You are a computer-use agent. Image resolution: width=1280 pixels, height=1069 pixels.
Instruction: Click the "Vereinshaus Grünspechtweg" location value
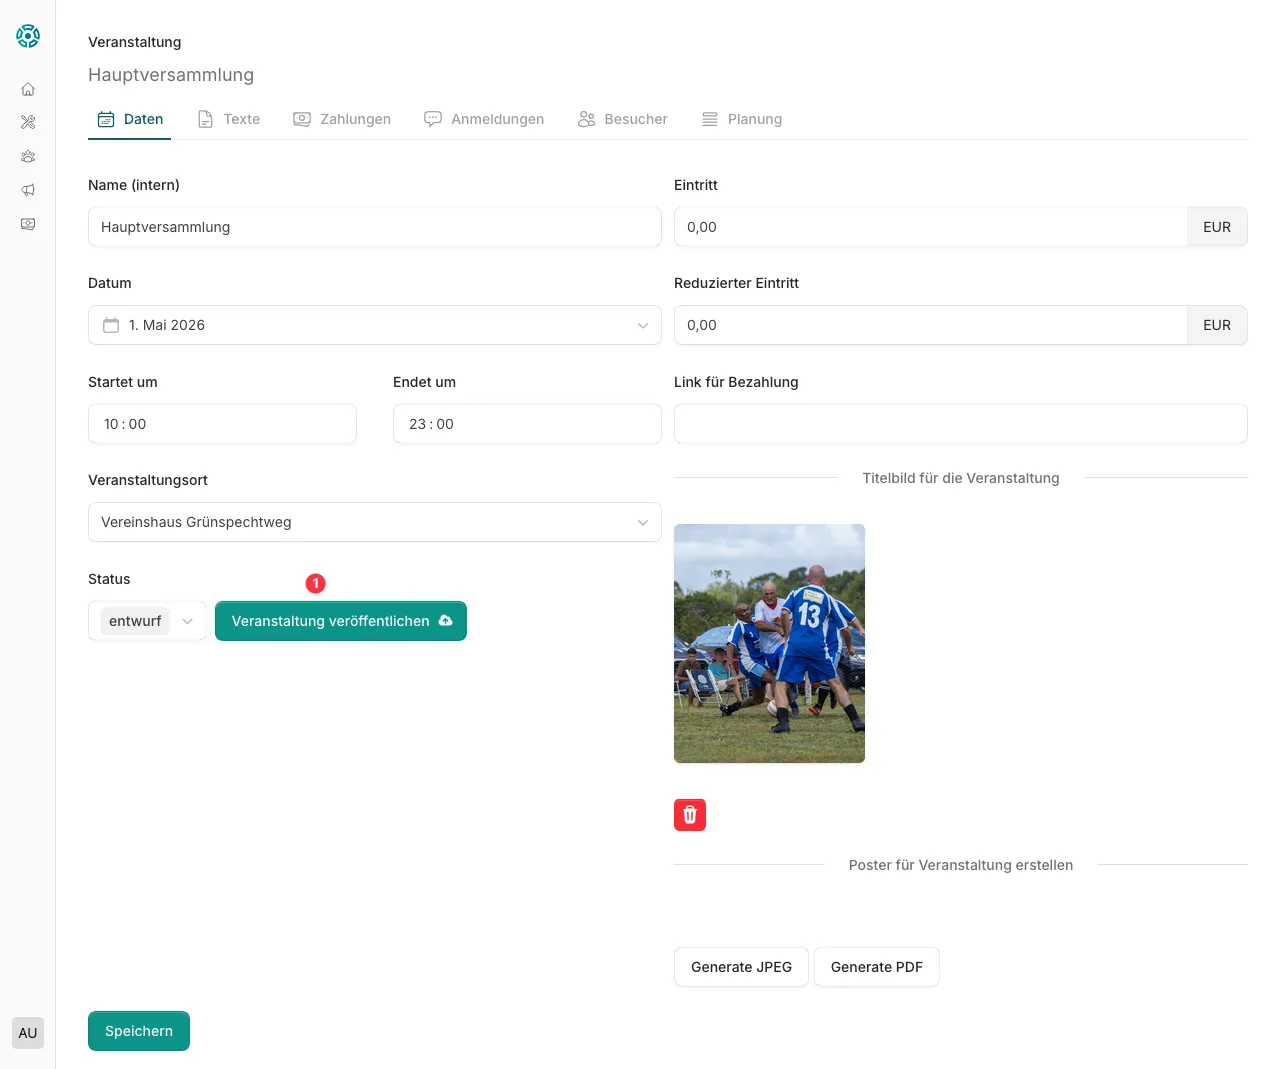tap(196, 522)
